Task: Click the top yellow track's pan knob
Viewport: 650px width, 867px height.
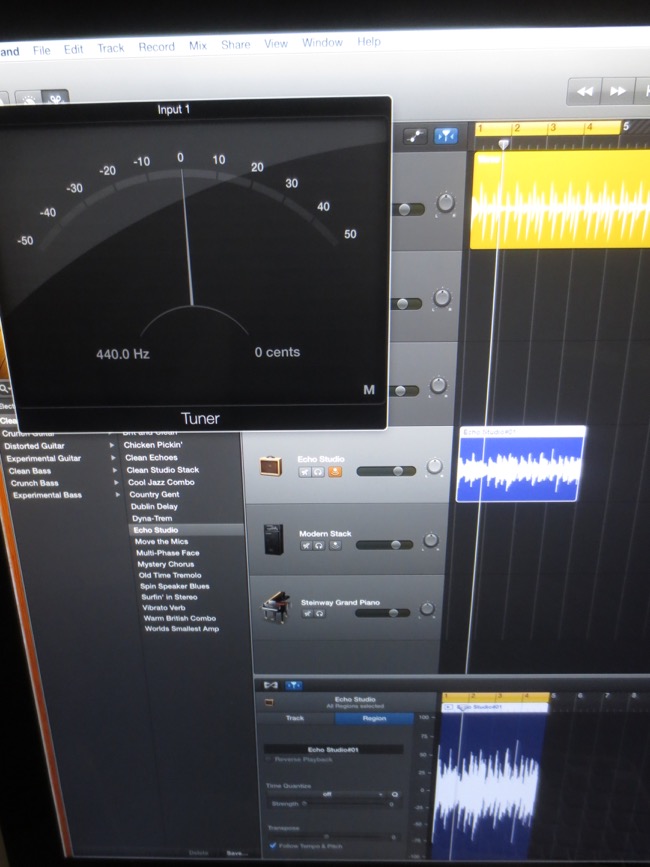Action: [x=445, y=203]
